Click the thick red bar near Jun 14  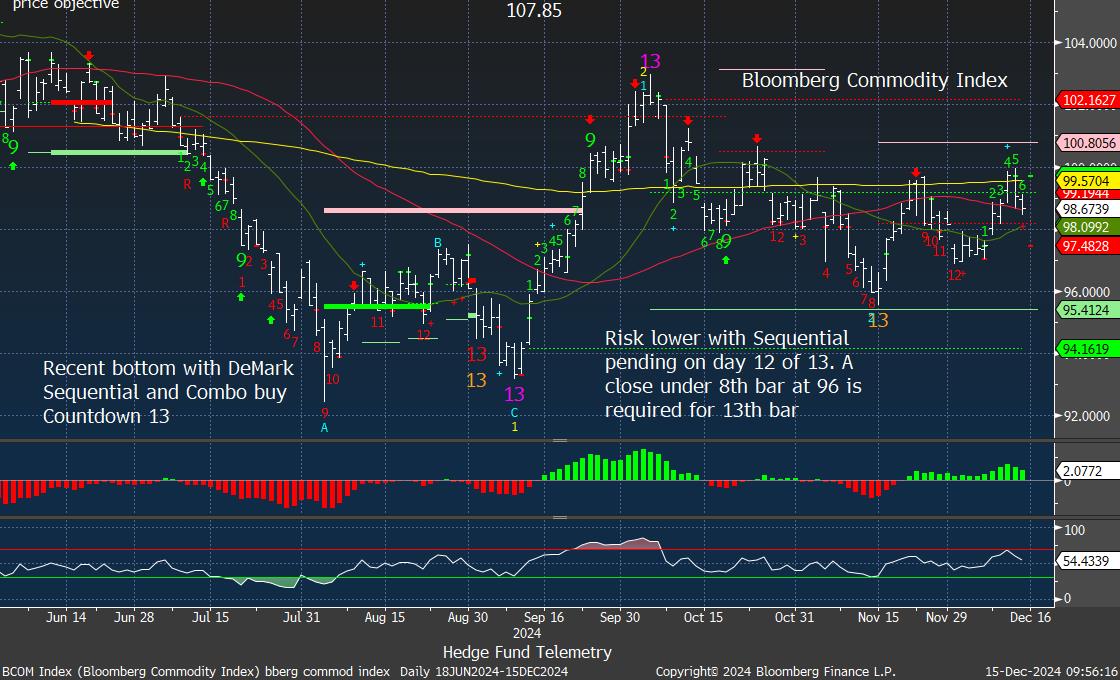pyautogui.click(x=81, y=103)
